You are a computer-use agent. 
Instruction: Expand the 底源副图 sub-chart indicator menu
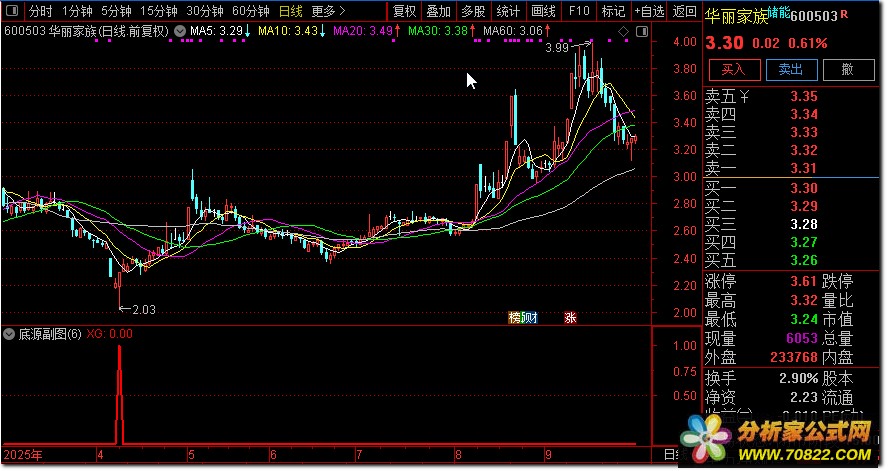coord(10,334)
